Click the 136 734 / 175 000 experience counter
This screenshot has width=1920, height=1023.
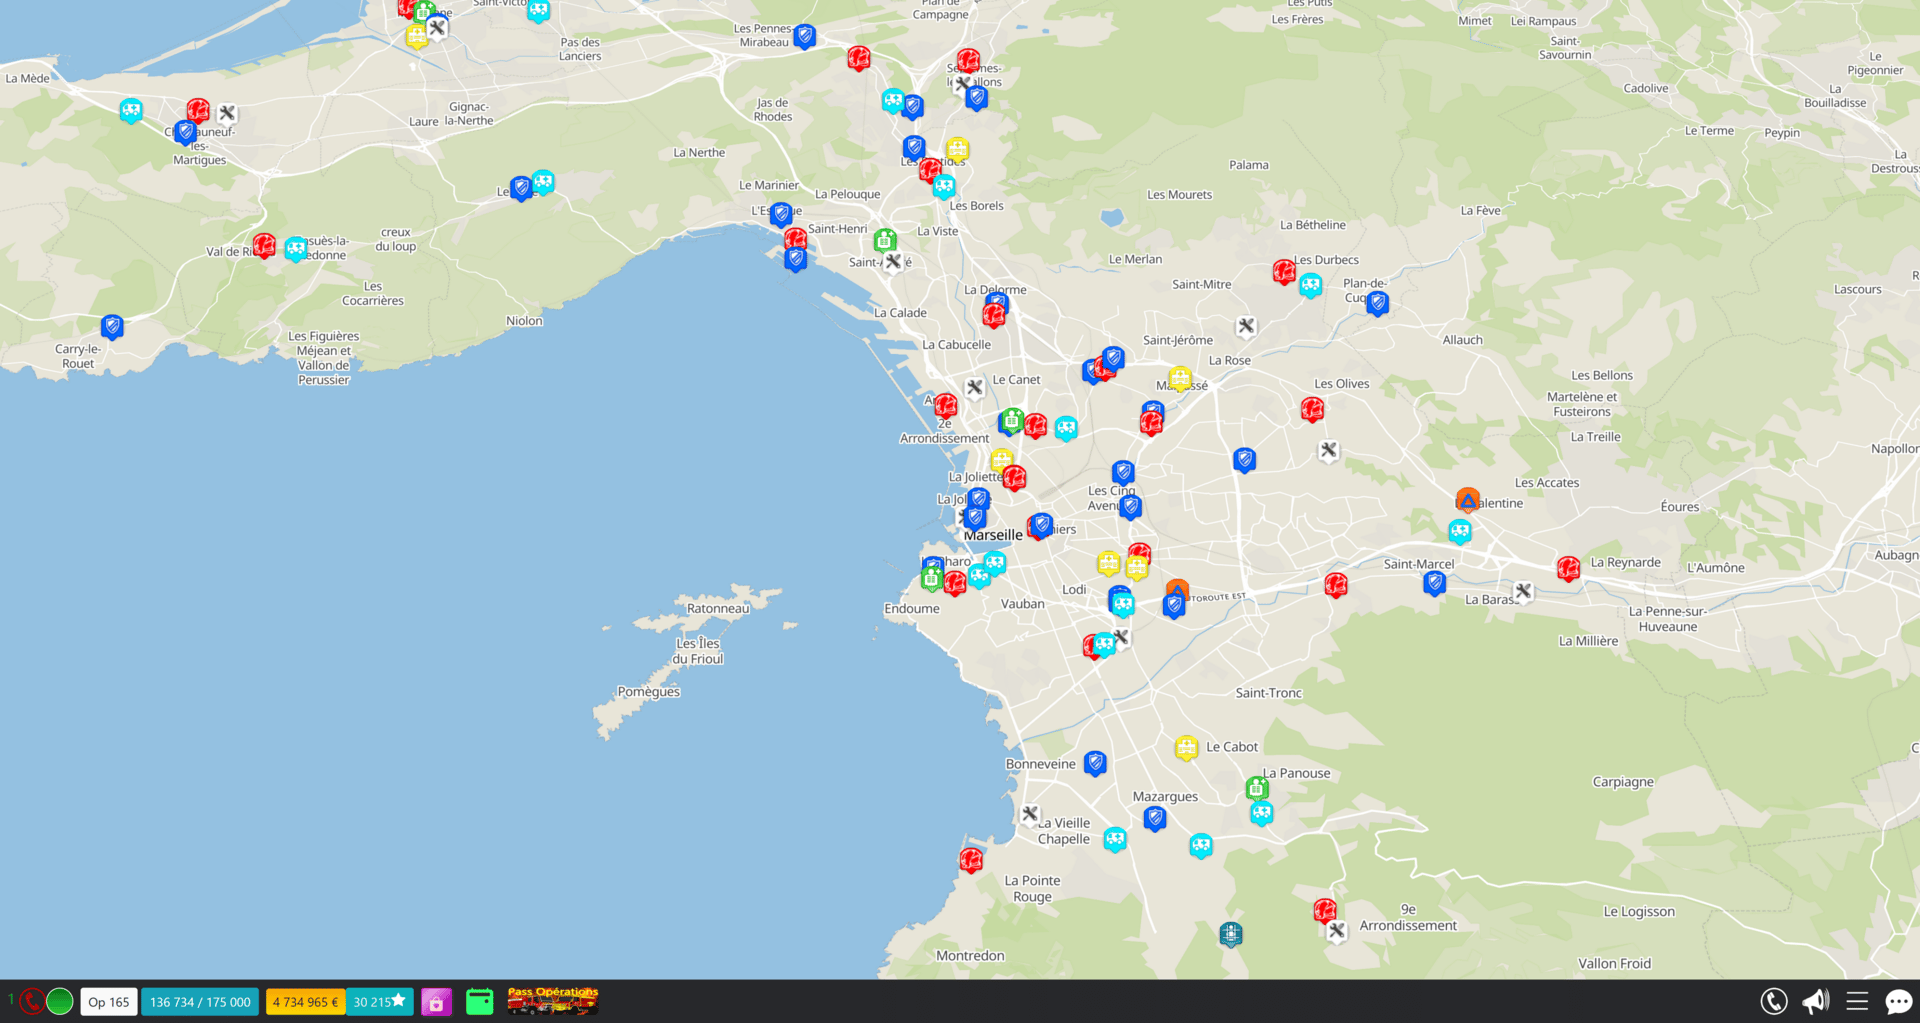coord(200,1002)
